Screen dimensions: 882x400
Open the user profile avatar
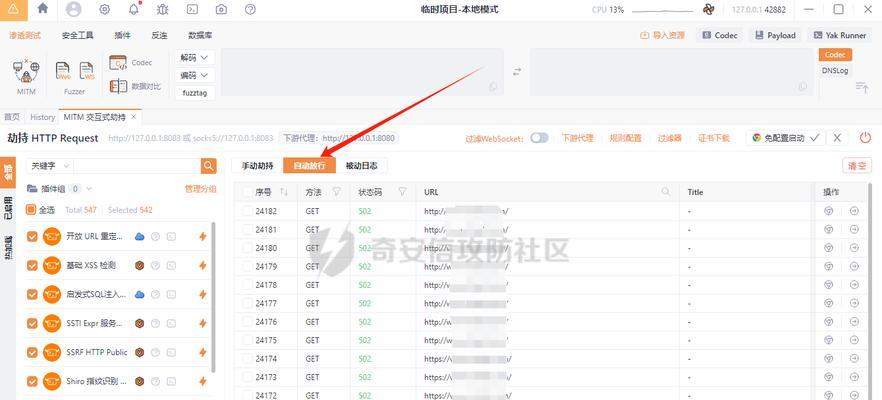[x=74, y=9]
